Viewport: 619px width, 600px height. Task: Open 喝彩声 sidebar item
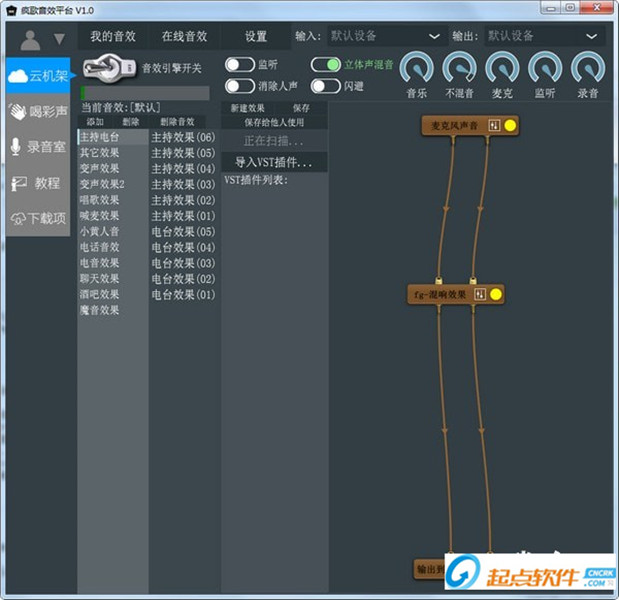pyautogui.click(x=38, y=112)
